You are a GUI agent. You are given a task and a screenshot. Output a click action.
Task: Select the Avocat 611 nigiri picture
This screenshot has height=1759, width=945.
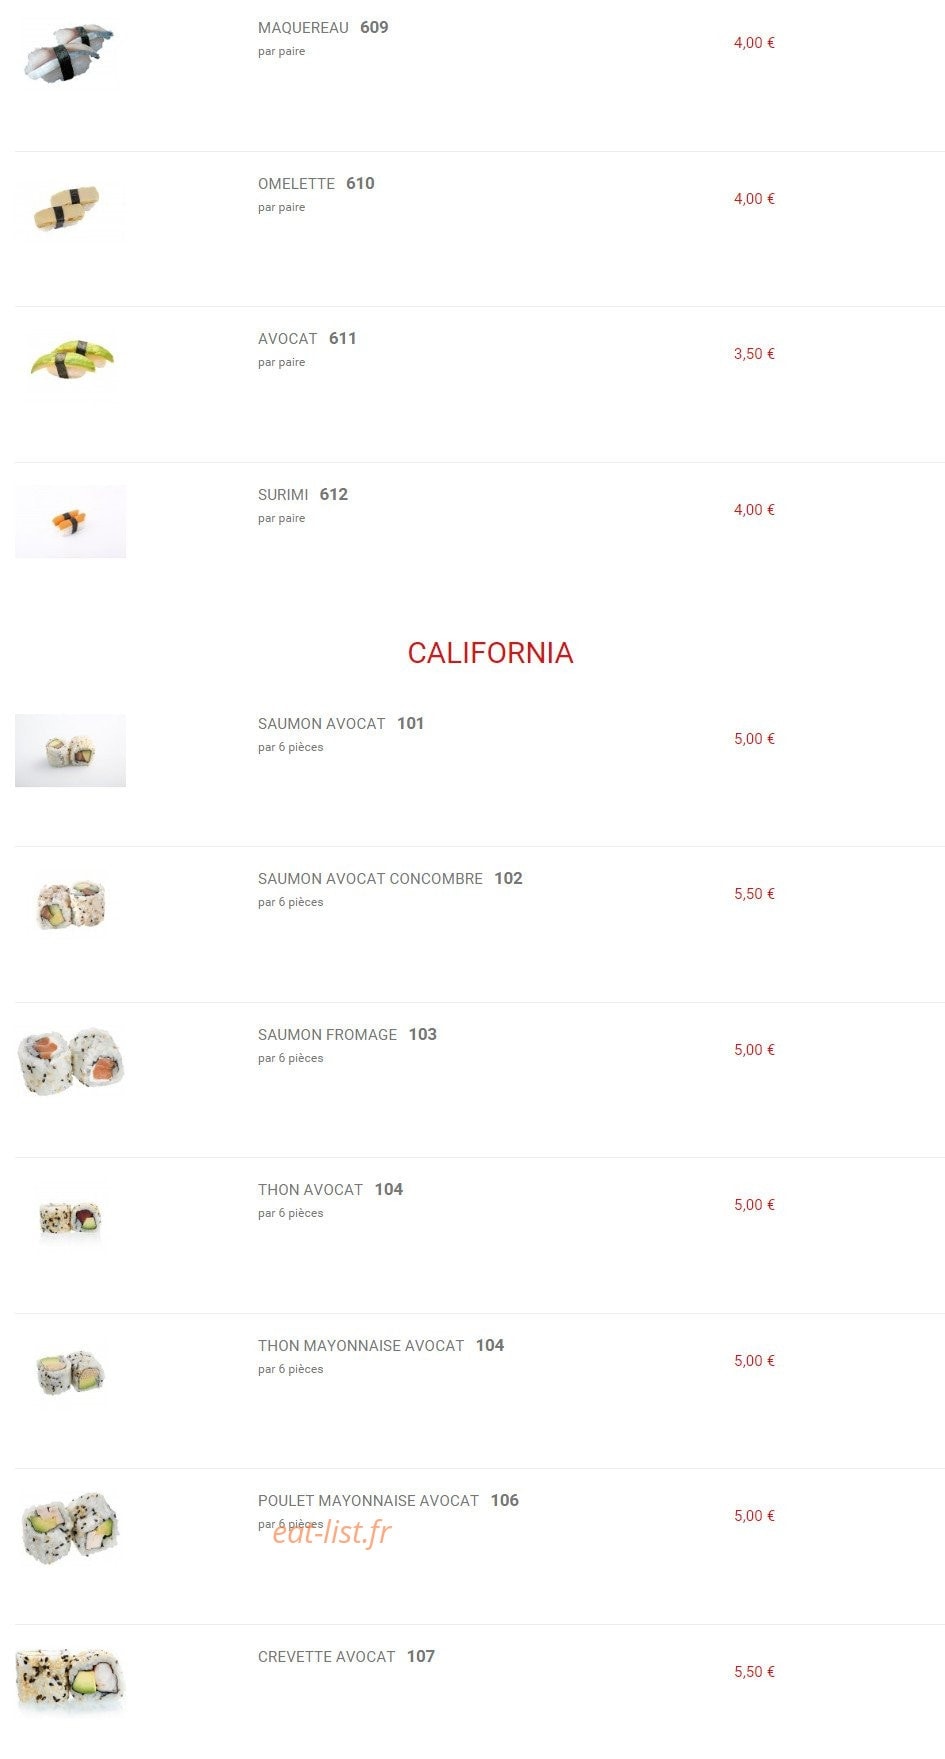(x=70, y=364)
